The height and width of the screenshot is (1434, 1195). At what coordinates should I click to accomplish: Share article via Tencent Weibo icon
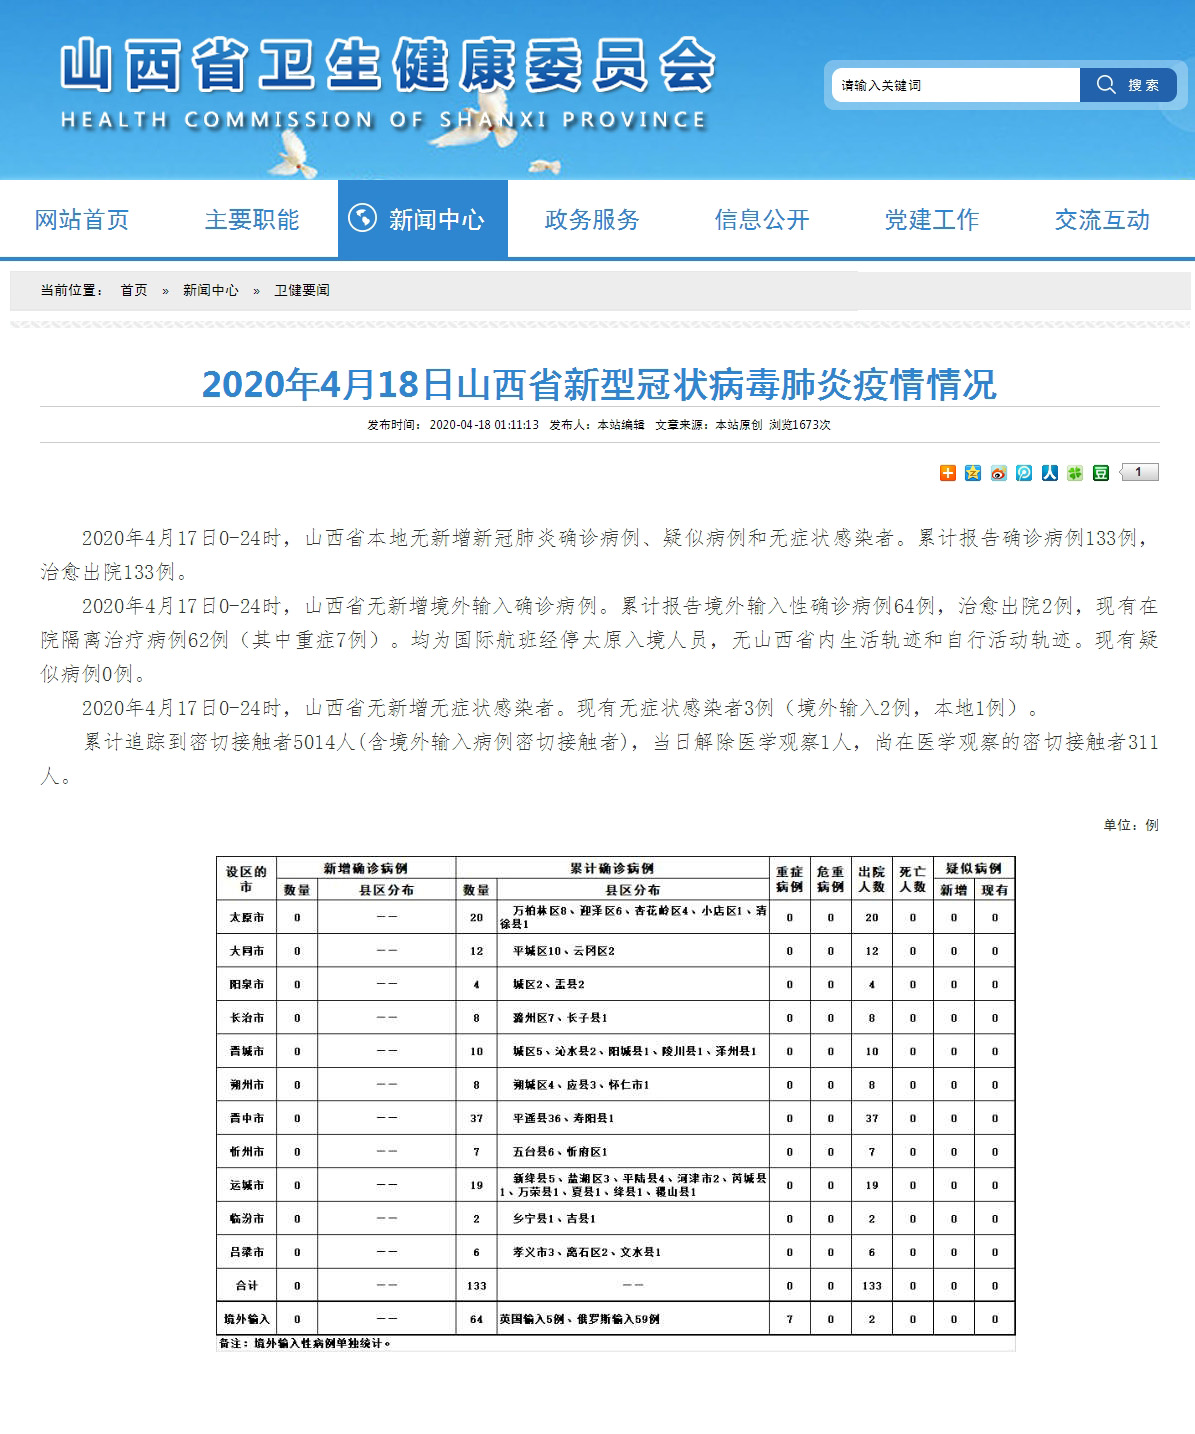[1024, 473]
